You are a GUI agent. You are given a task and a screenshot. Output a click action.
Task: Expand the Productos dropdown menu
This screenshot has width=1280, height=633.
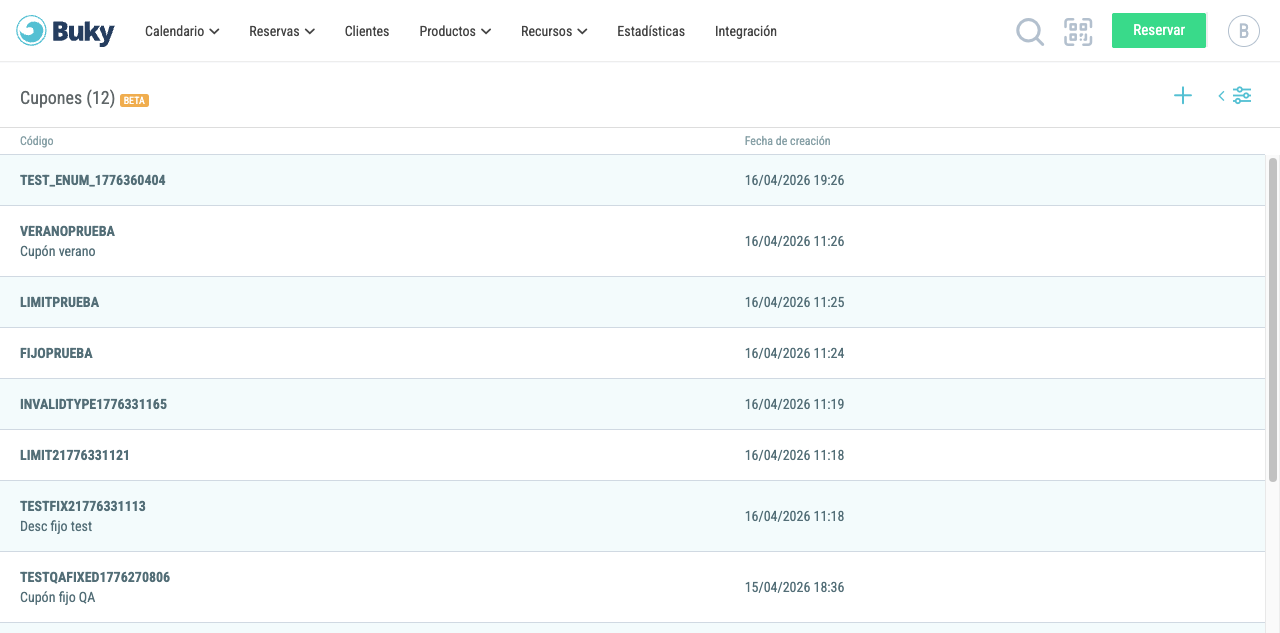coord(455,32)
